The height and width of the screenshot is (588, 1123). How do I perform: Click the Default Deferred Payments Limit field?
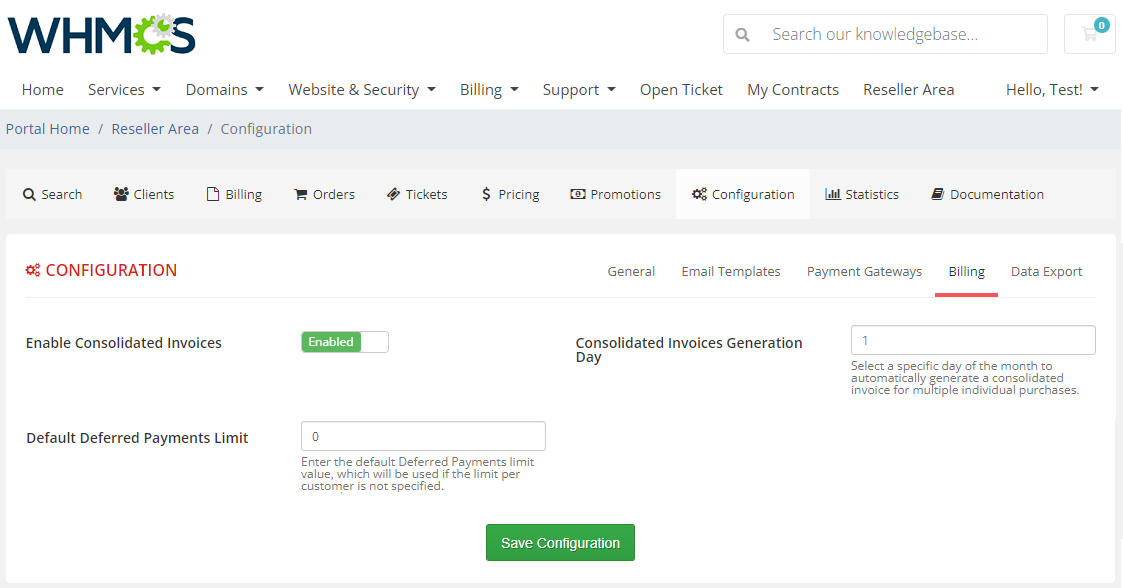point(423,436)
